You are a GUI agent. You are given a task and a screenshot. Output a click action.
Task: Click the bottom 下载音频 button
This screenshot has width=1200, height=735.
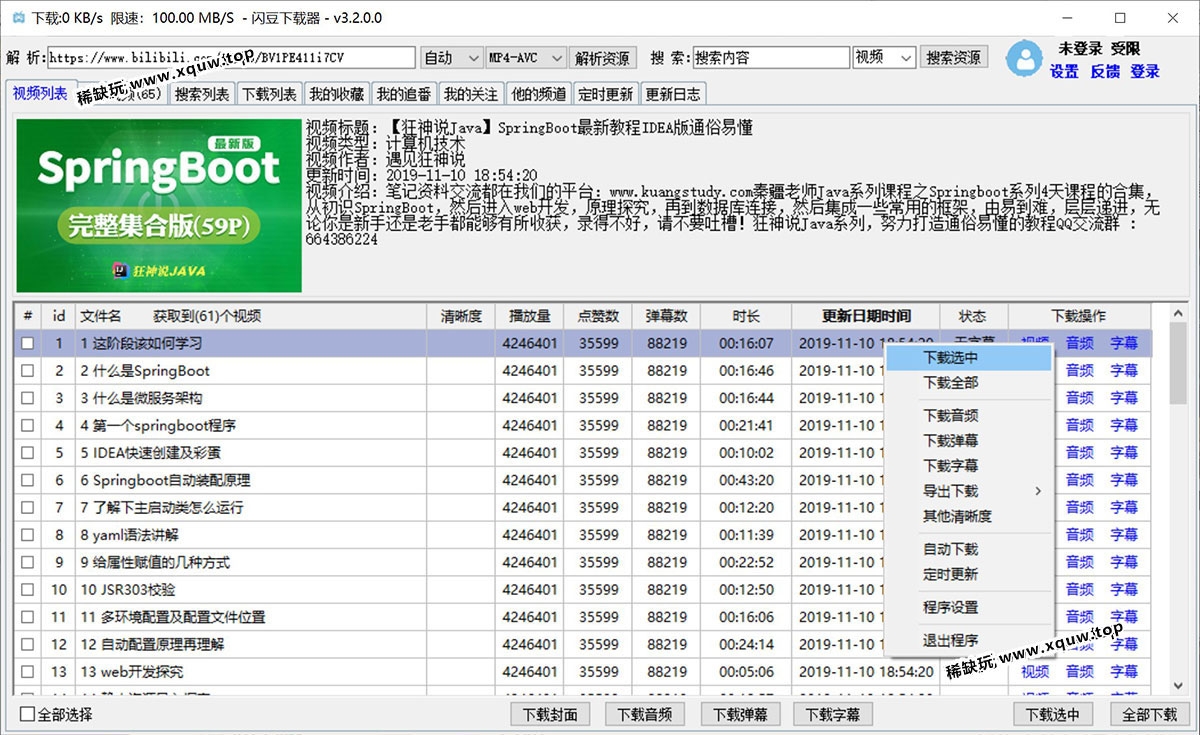click(x=644, y=714)
